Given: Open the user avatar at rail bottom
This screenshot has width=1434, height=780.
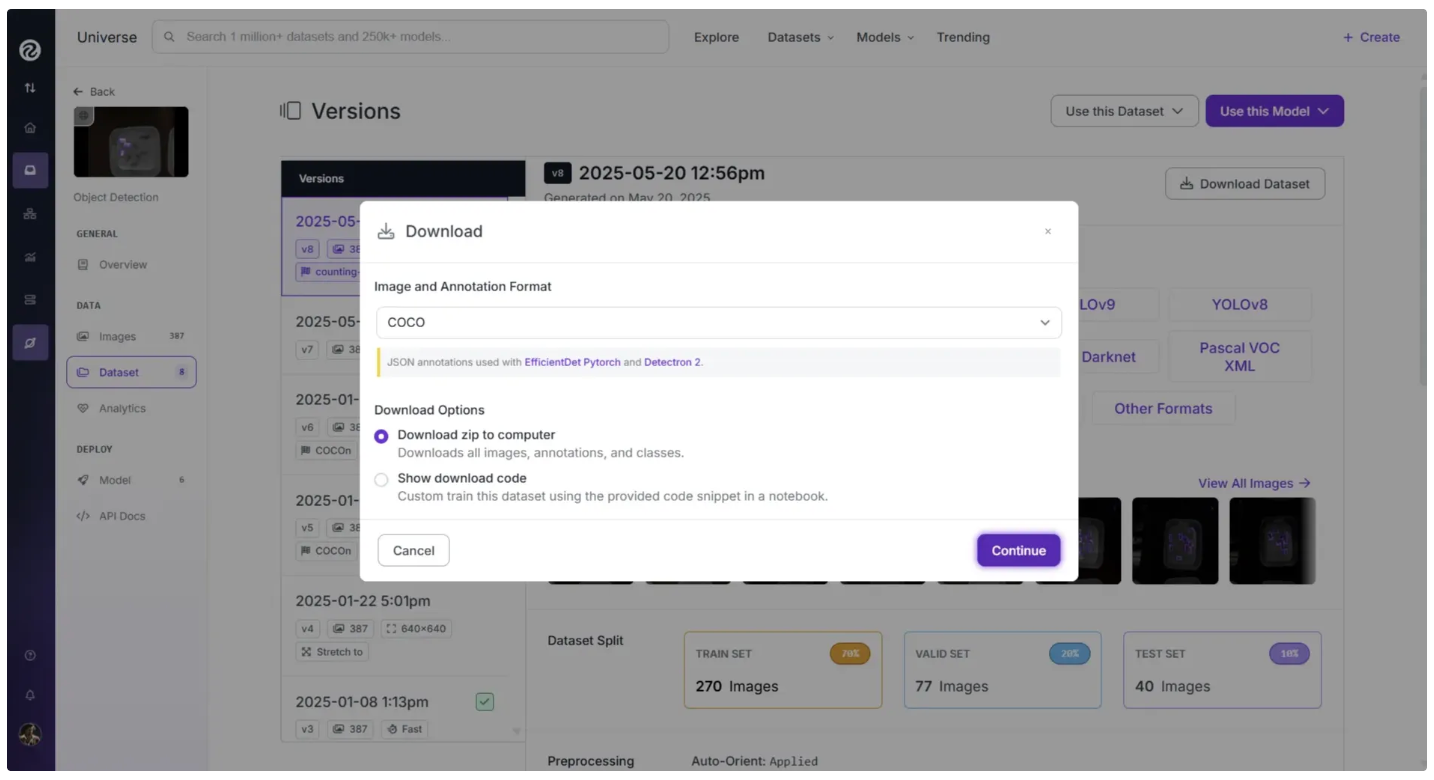Looking at the screenshot, I should pos(30,735).
